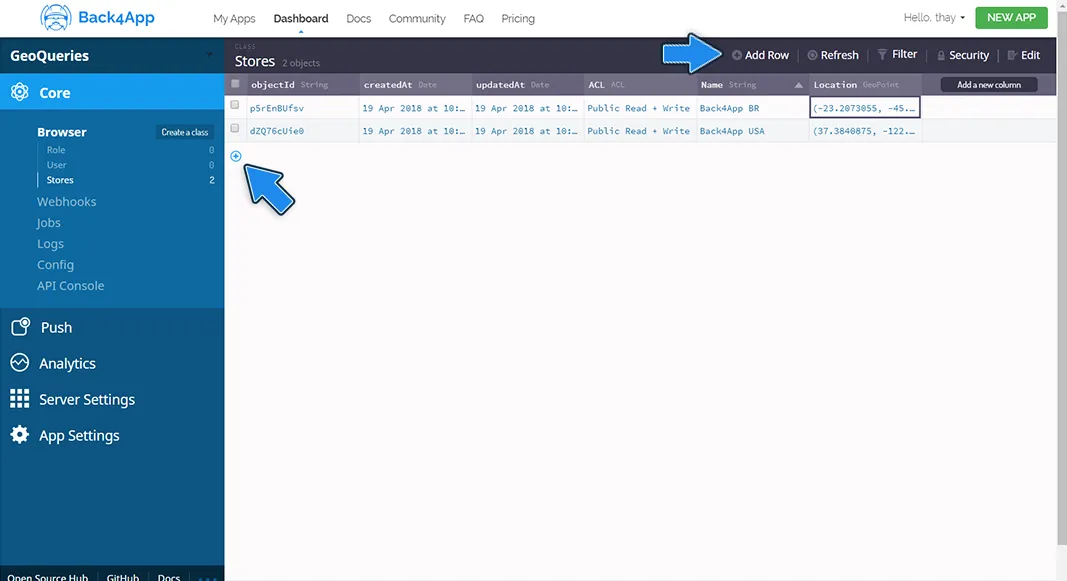This screenshot has height=581, width=1067.
Task: Open the Analytics icon
Action: tap(20, 363)
